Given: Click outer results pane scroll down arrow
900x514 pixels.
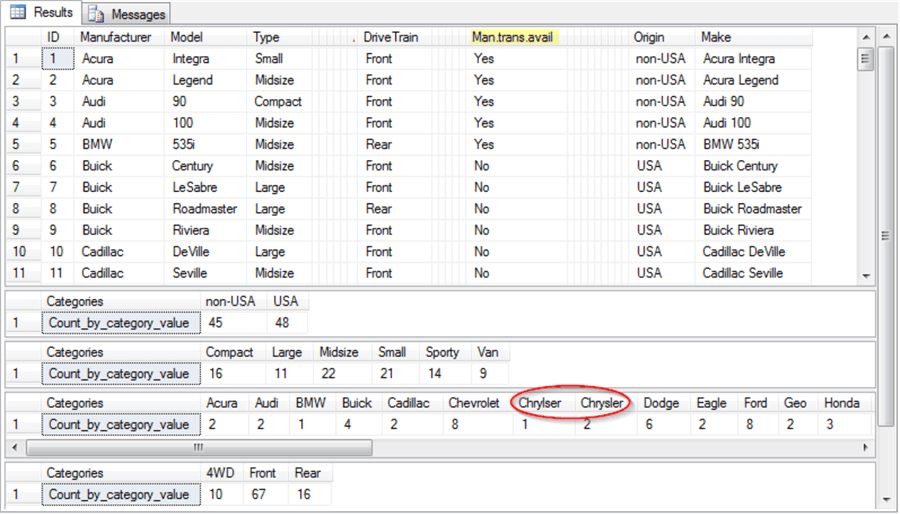Looking at the screenshot, I should pyautogui.click(x=886, y=501).
